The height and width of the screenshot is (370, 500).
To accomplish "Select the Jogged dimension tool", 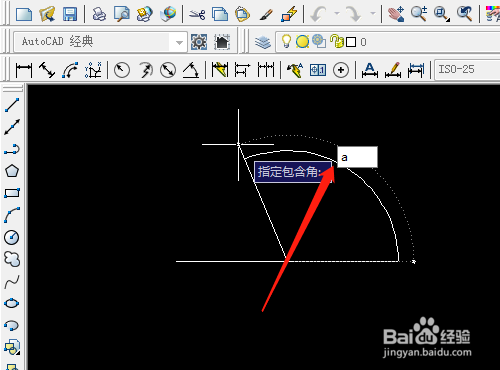I will click(x=145, y=70).
